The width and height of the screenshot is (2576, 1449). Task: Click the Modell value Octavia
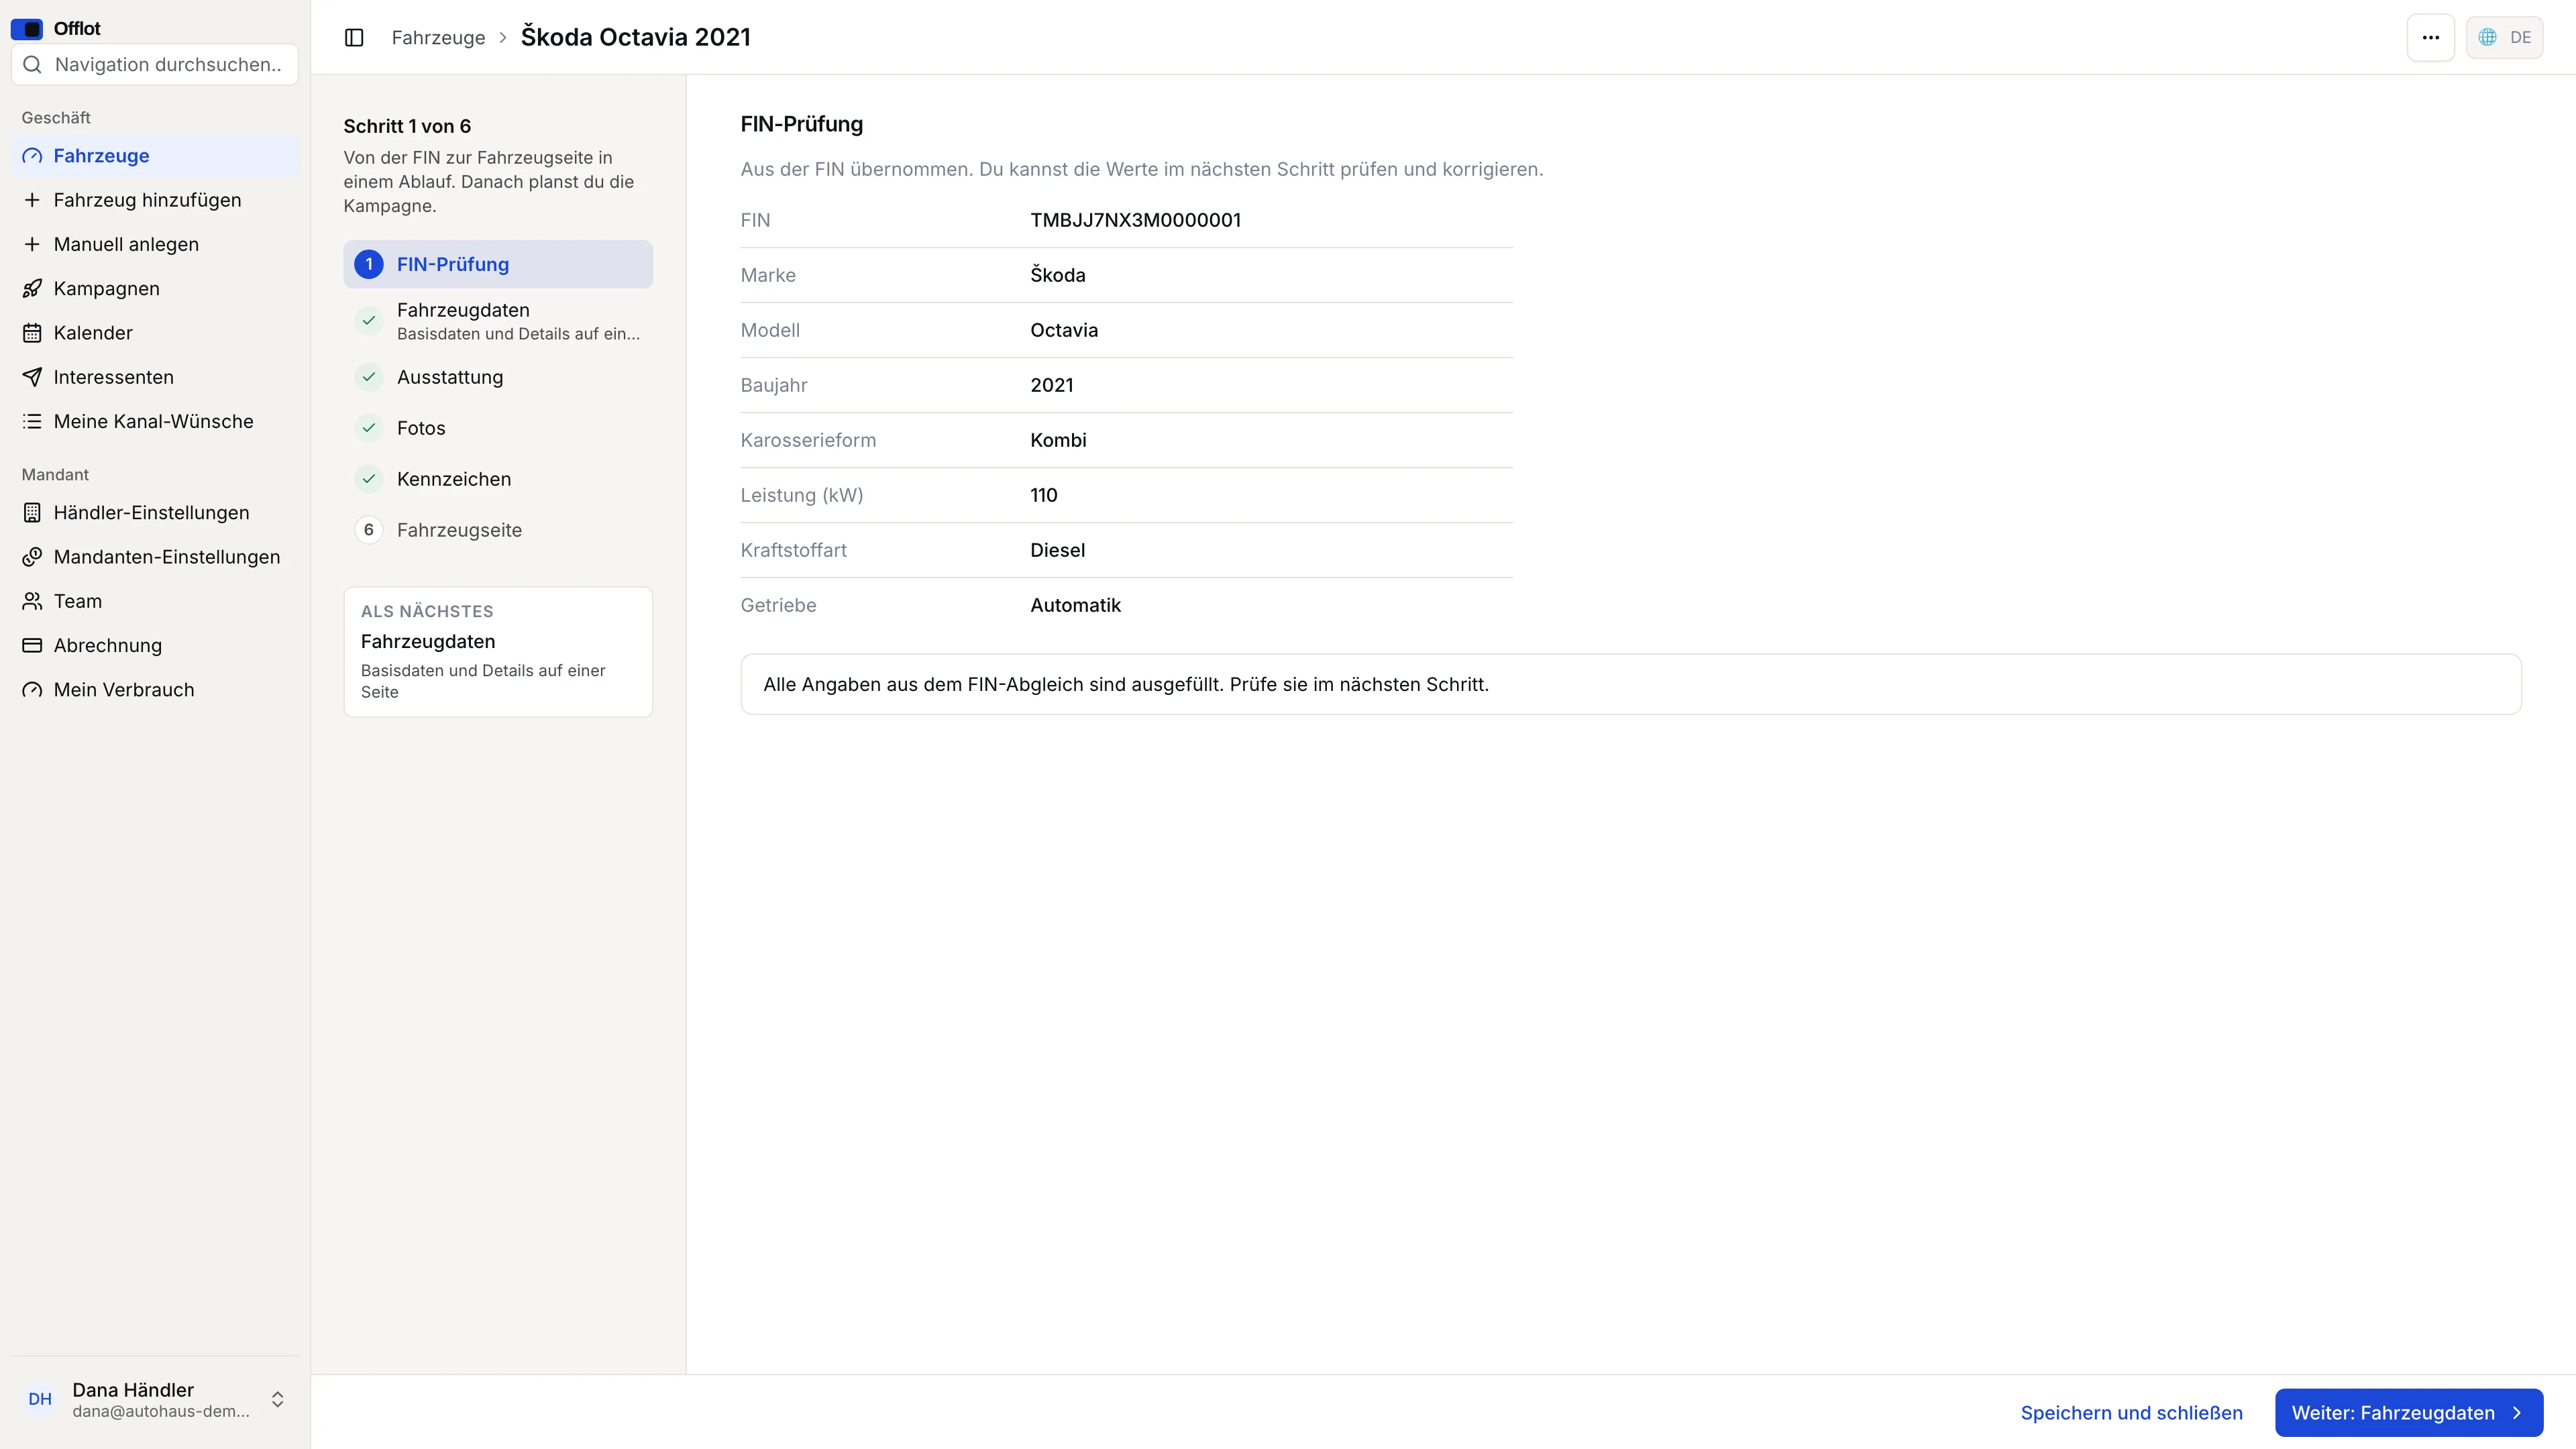(1064, 330)
